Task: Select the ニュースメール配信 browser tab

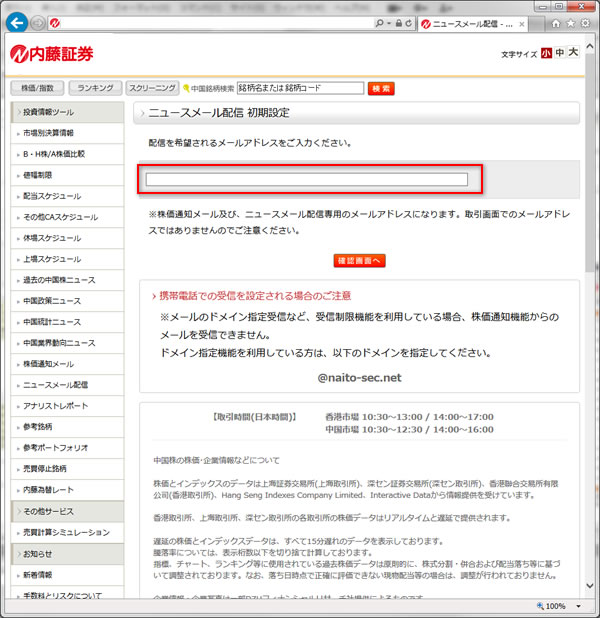Action: pyautogui.click(x=472, y=24)
